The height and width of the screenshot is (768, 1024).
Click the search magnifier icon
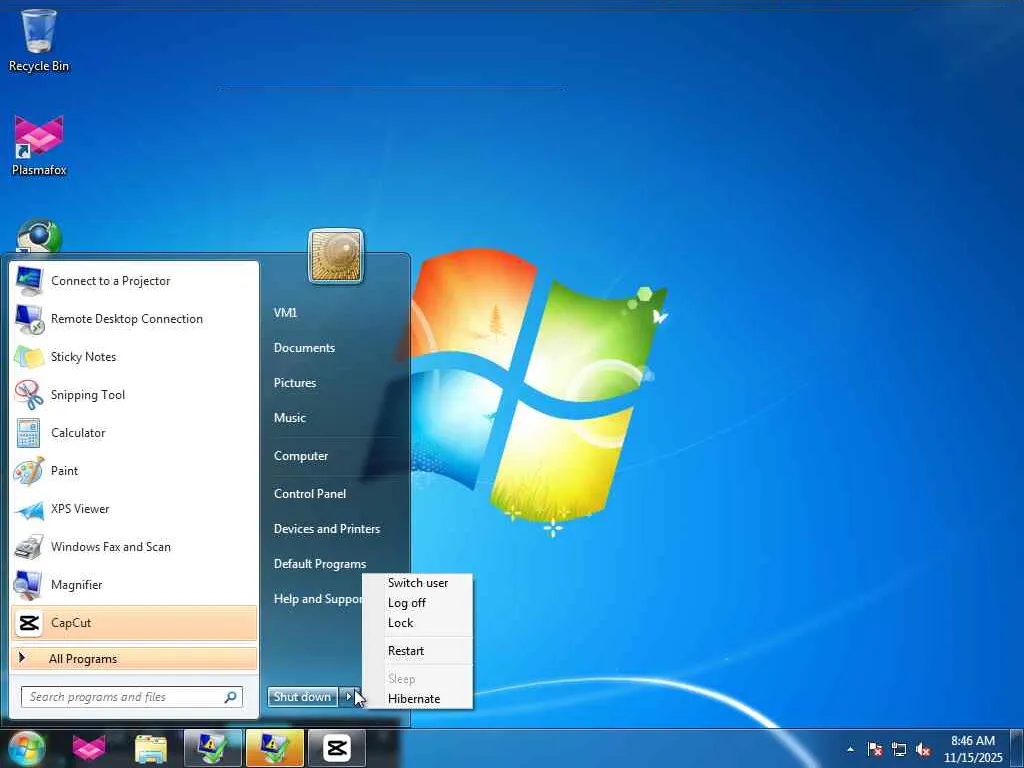(x=231, y=697)
